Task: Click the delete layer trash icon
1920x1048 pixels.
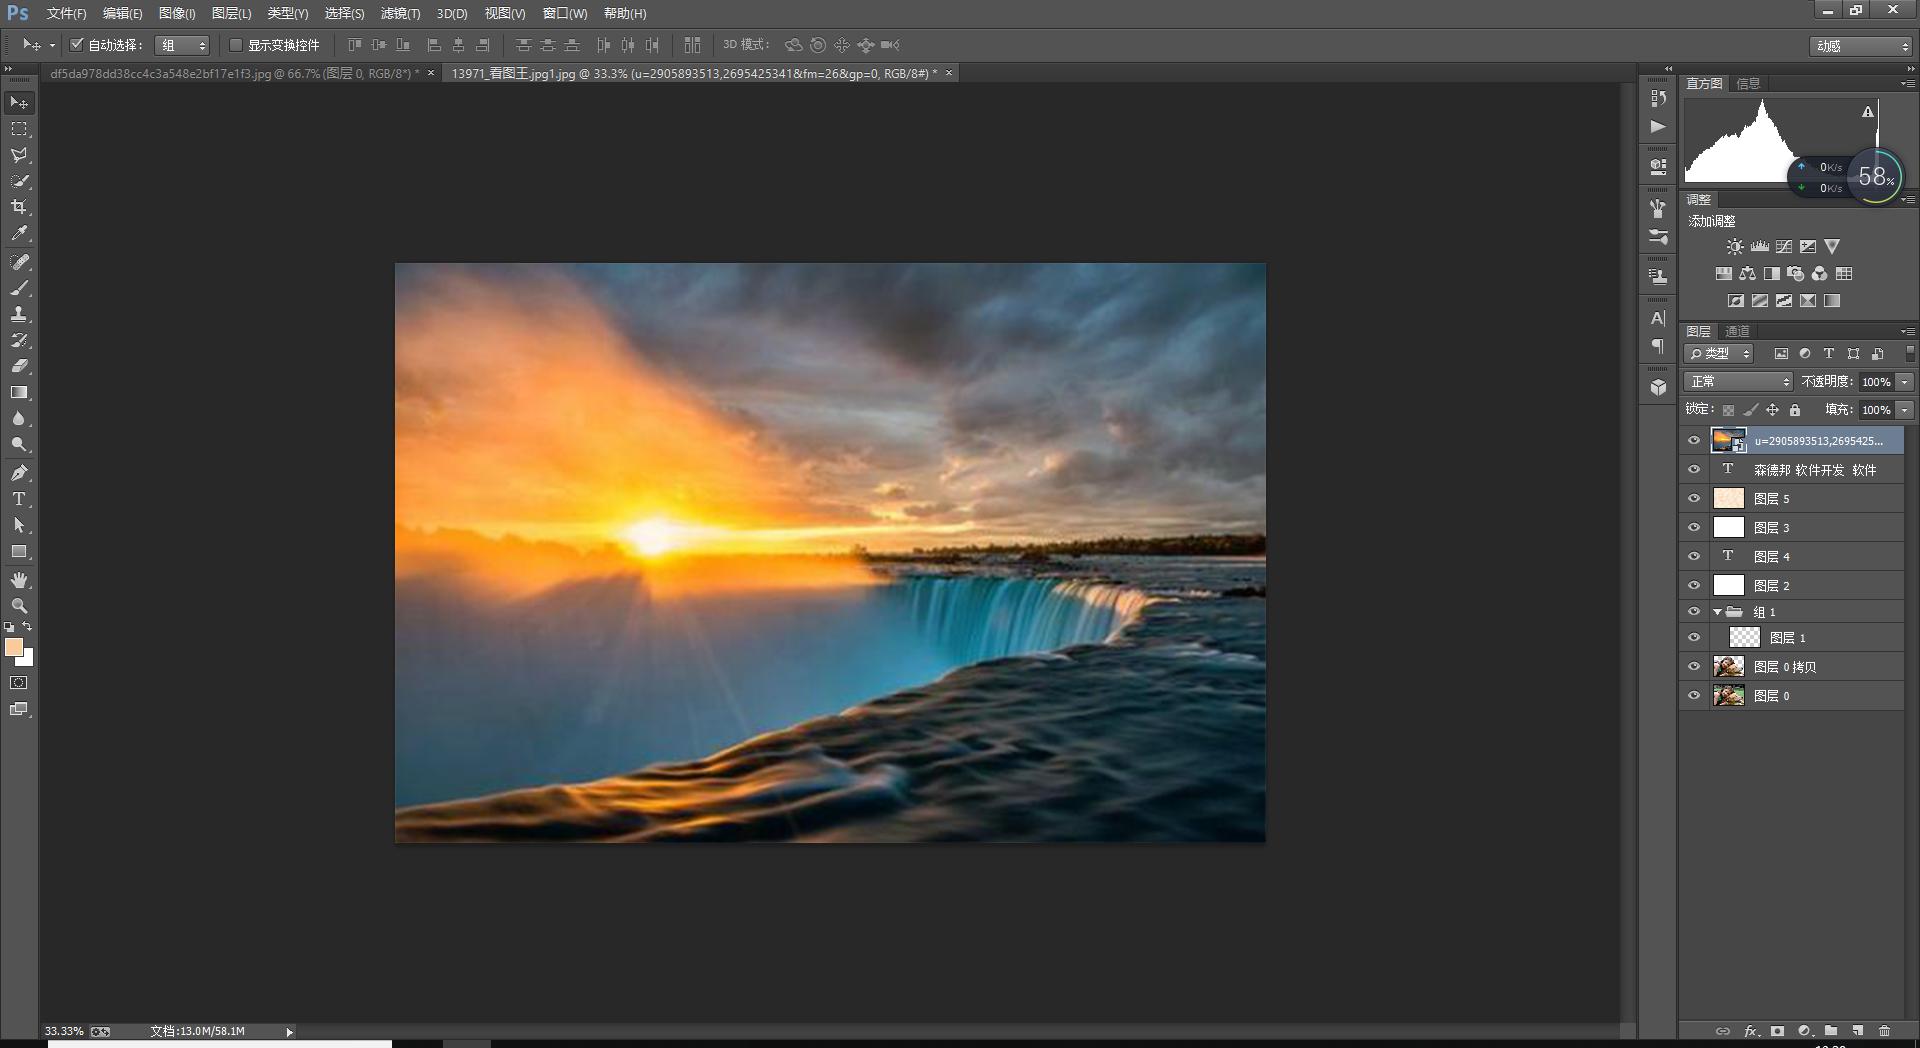Action: [1884, 1031]
